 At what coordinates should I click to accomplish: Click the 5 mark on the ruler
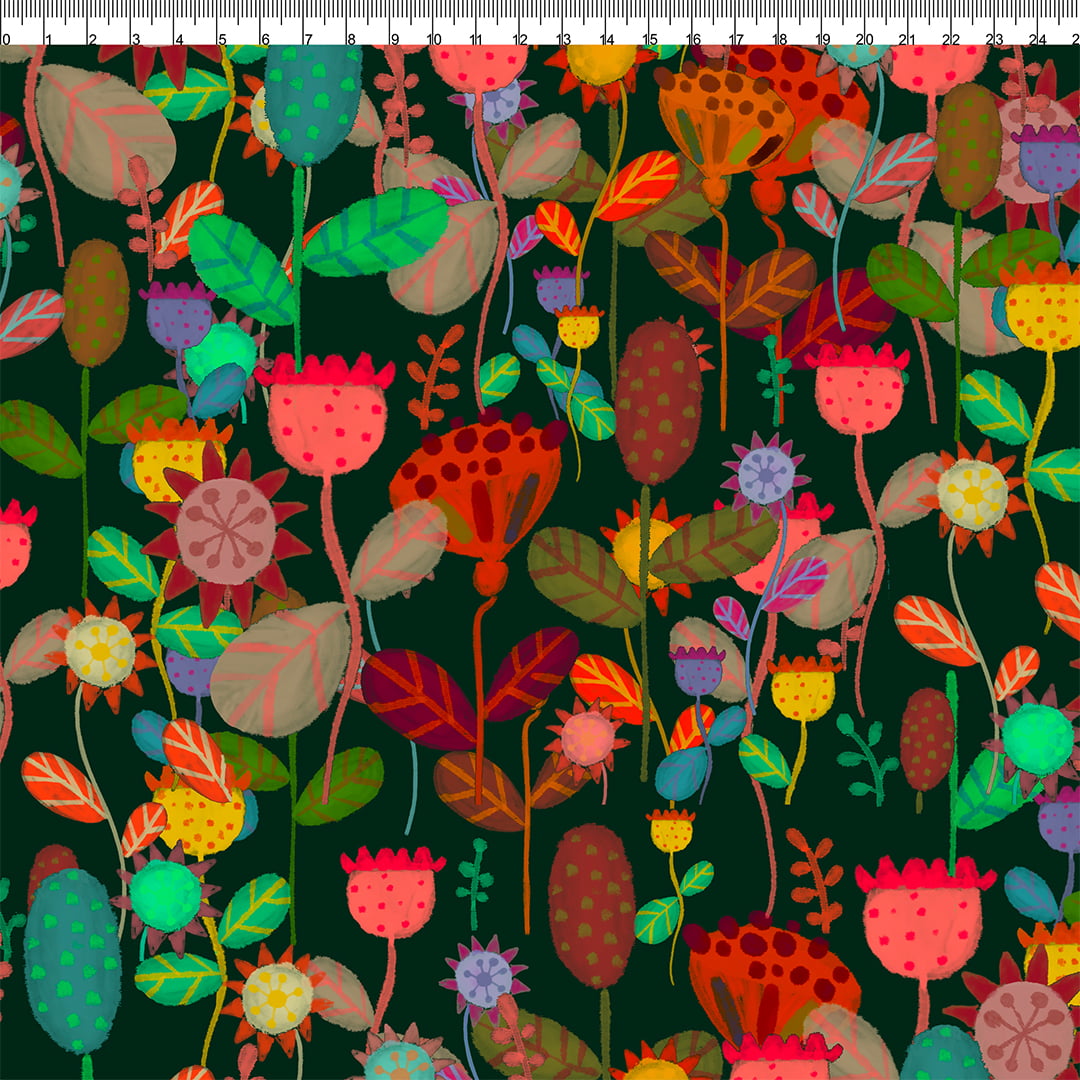tap(221, 39)
